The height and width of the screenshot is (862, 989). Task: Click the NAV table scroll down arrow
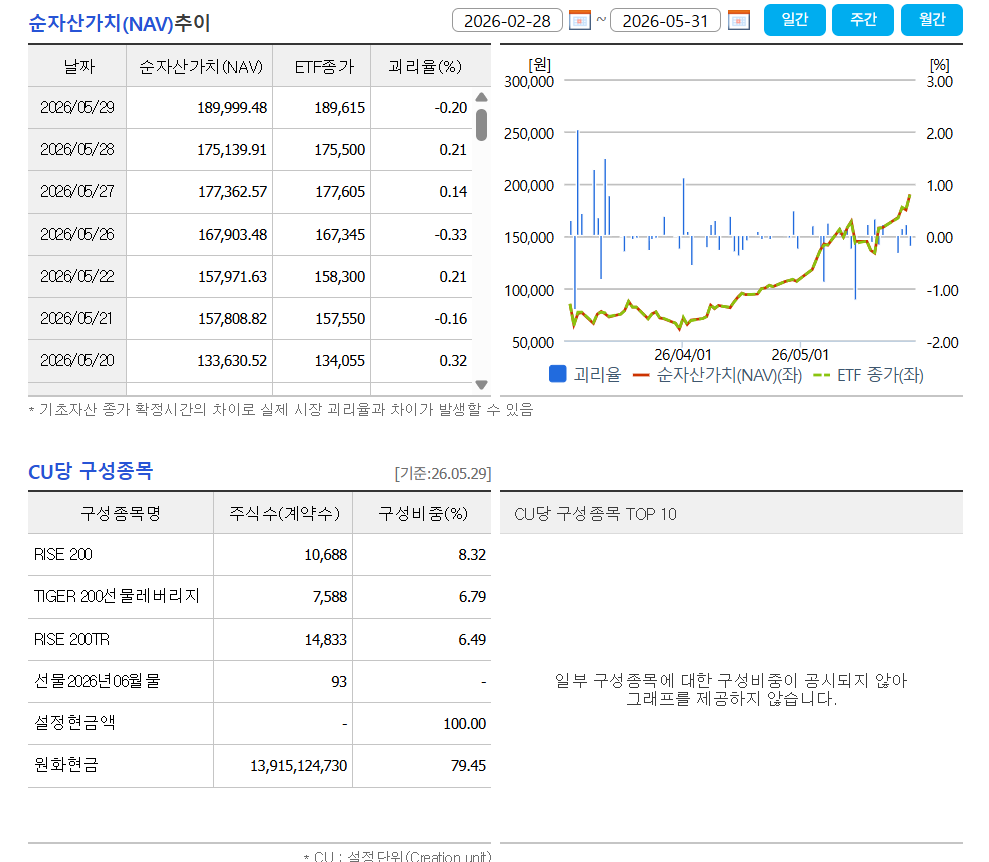coord(481,385)
